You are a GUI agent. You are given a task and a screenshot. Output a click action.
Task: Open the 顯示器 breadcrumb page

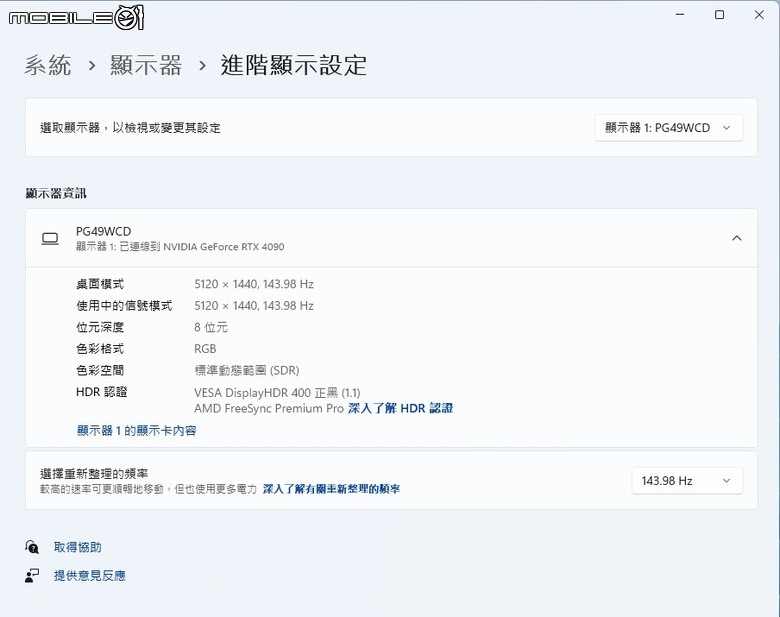point(146,65)
